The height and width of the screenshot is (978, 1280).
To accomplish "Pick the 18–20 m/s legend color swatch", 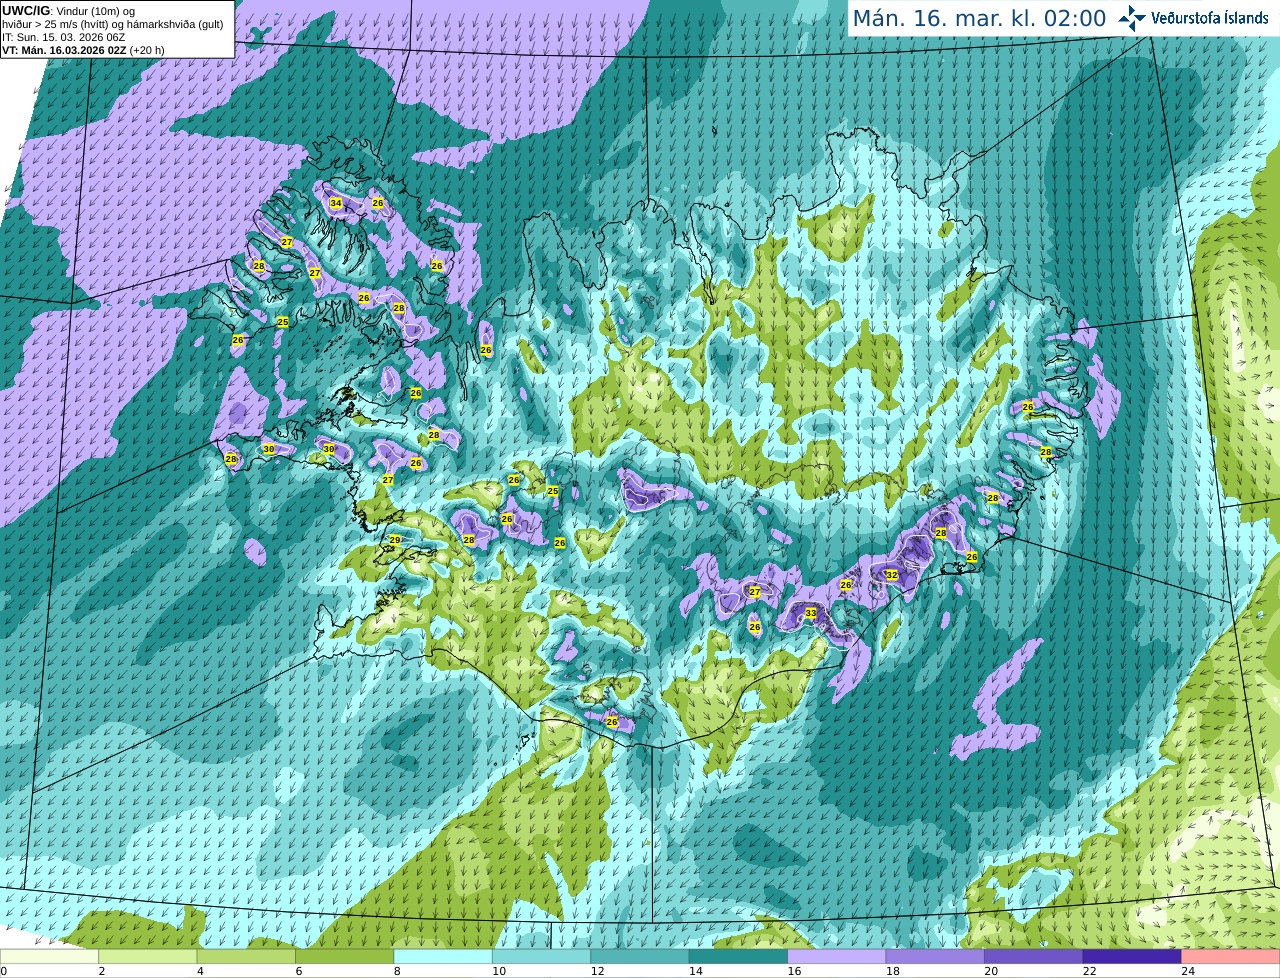I will point(935,957).
